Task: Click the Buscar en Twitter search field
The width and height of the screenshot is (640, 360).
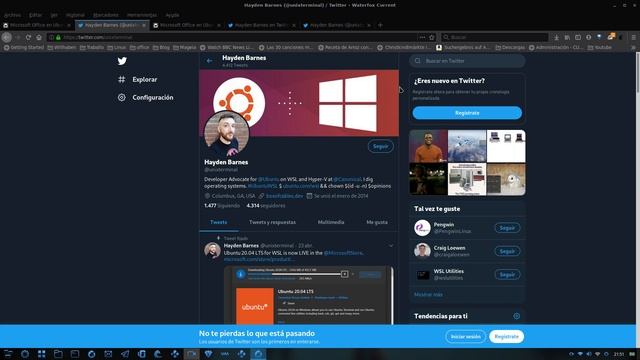Action: pos(467,61)
